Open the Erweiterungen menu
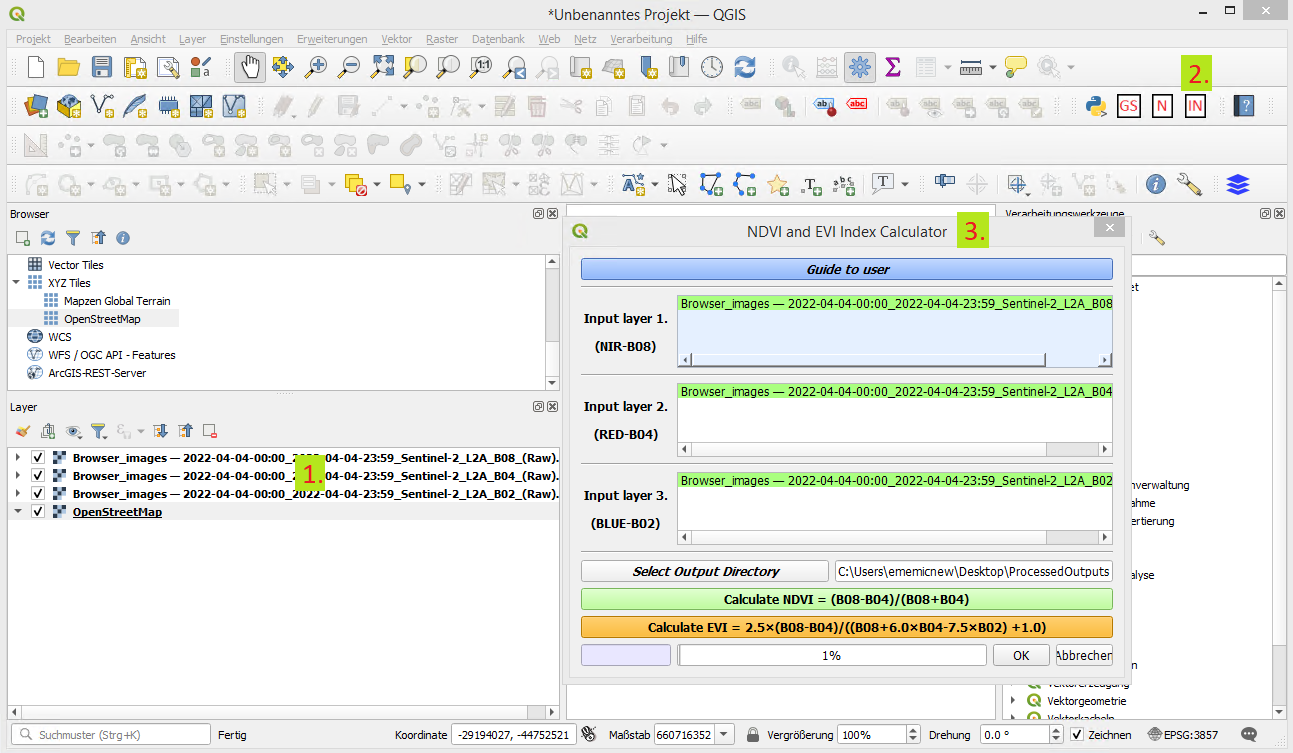The image size is (1293, 753). coord(332,39)
